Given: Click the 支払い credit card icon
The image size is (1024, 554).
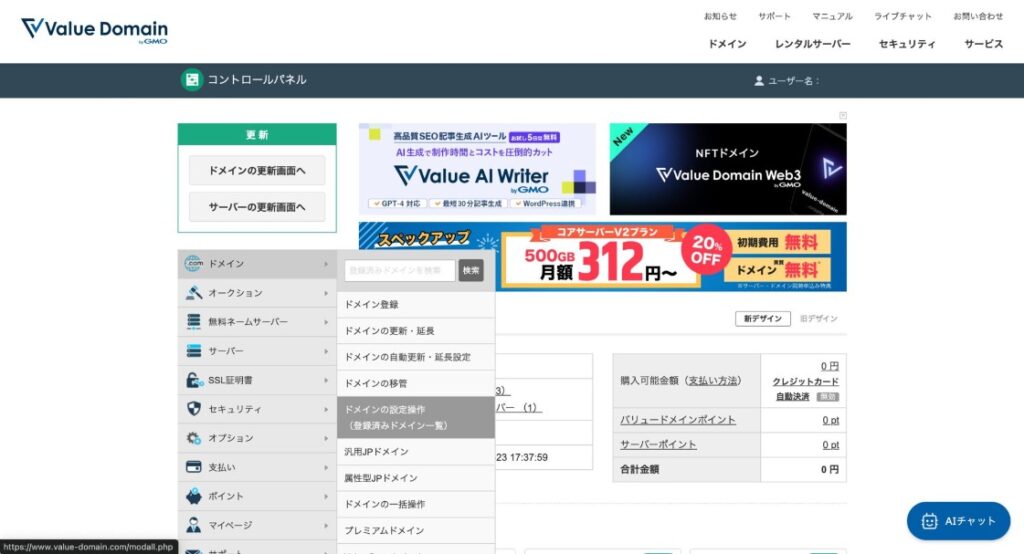Looking at the screenshot, I should (x=193, y=467).
